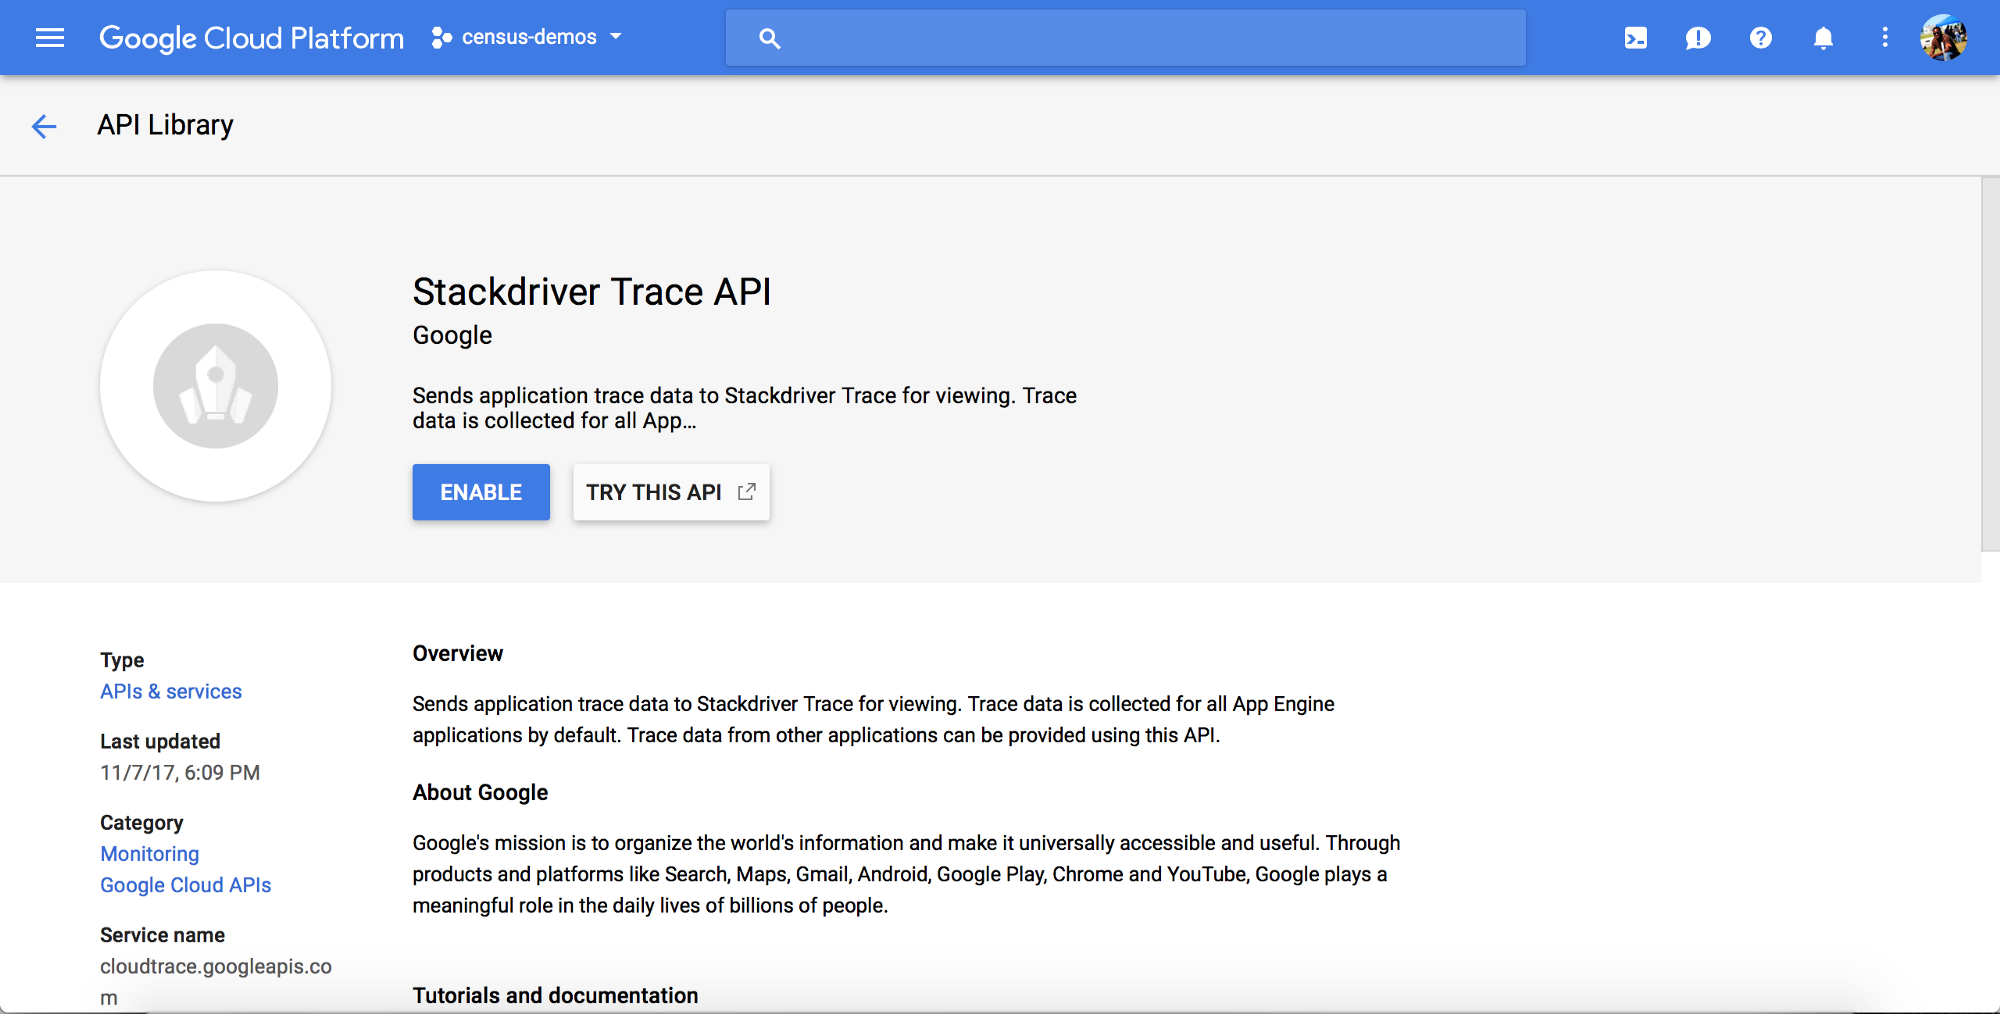Focus the top search input field
The image size is (2000, 1014).
[1125, 38]
